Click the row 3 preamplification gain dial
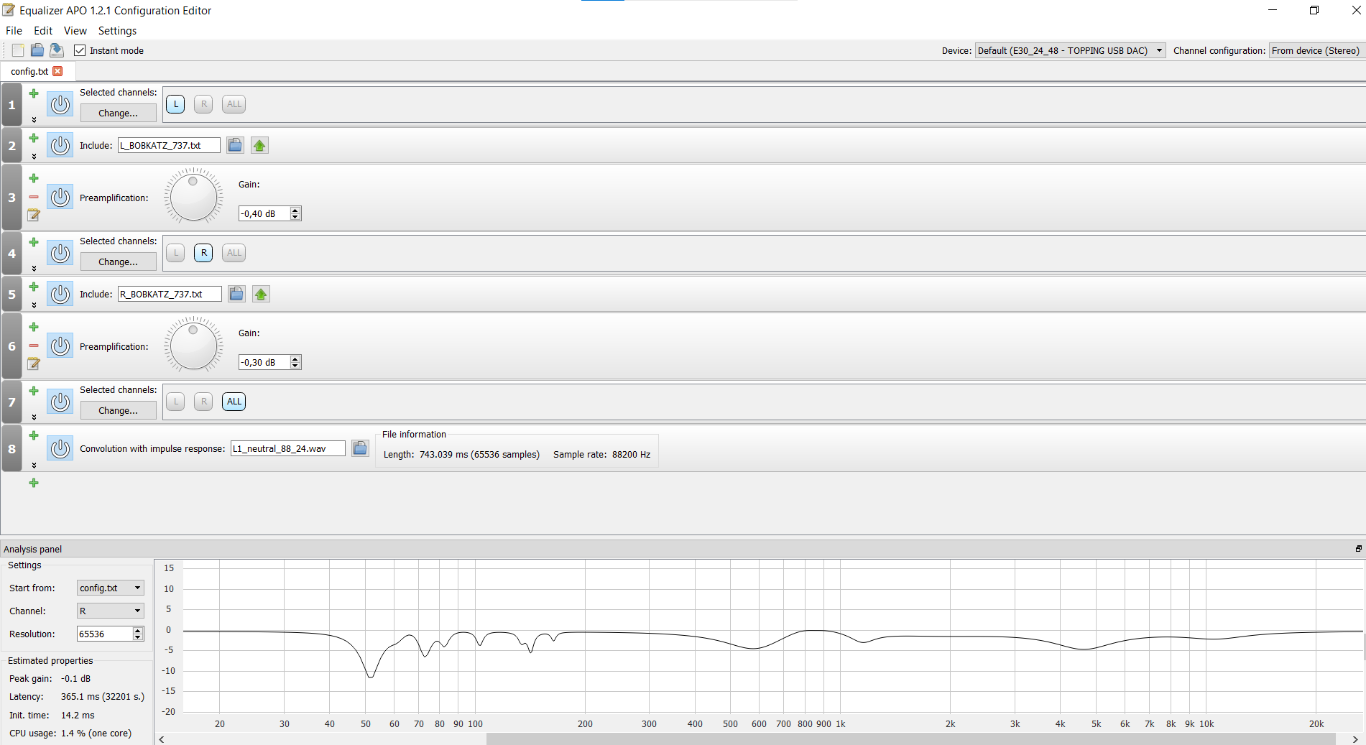The width and height of the screenshot is (1366, 745). point(194,197)
